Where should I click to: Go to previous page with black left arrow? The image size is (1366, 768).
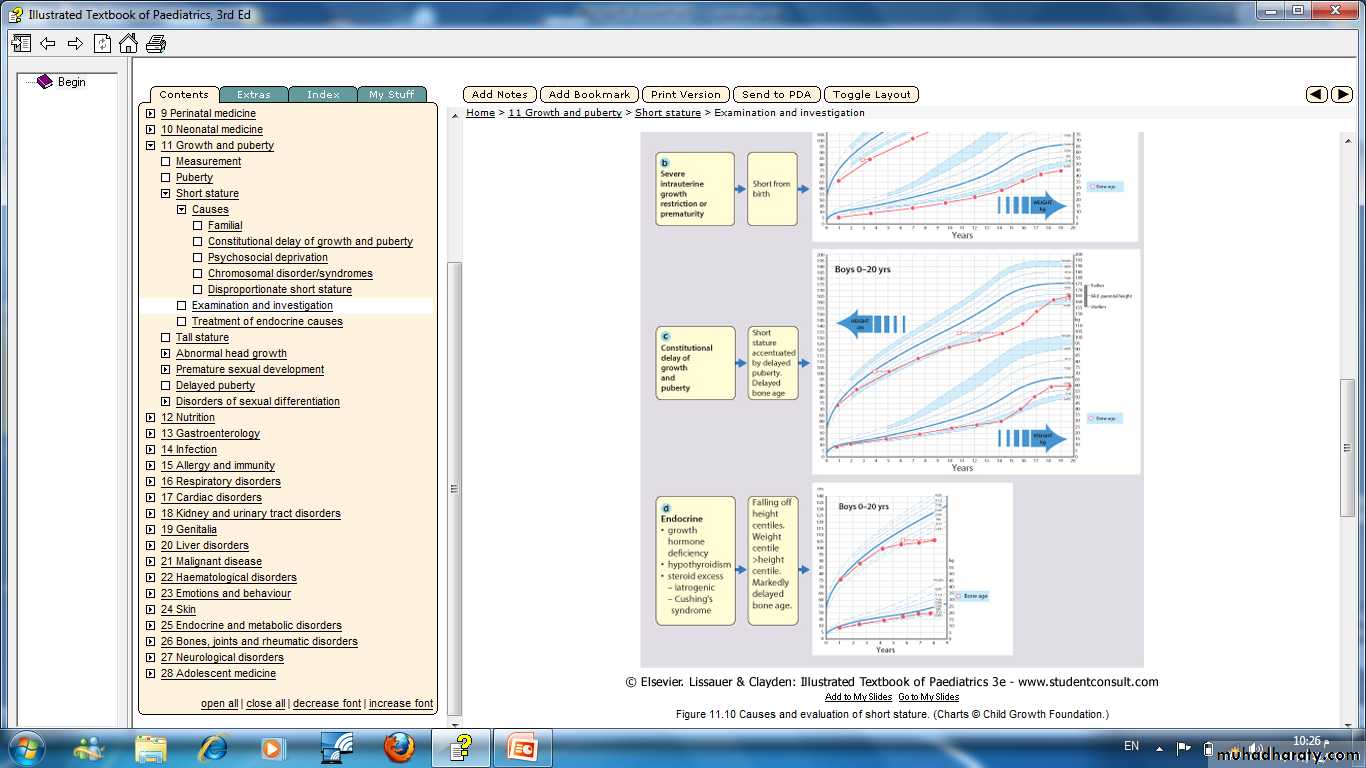click(1317, 94)
